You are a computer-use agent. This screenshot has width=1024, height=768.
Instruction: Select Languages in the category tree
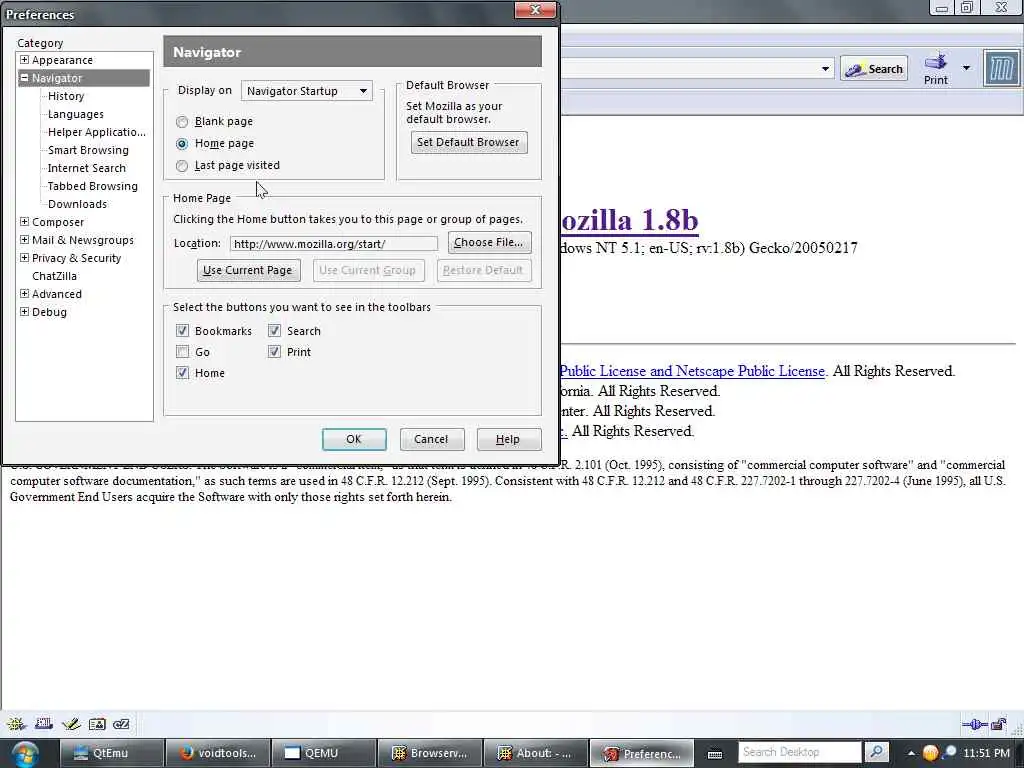pos(76,114)
